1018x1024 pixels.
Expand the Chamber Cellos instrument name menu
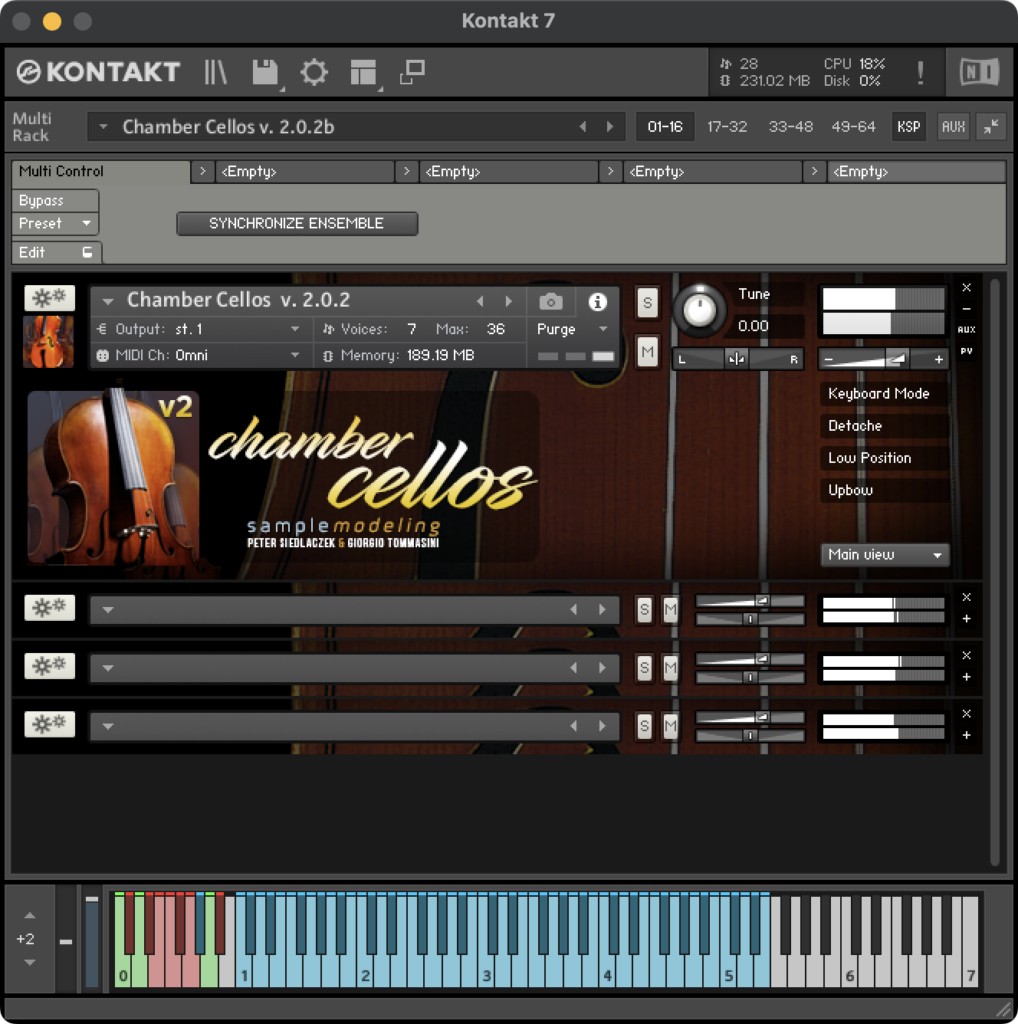(x=108, y=301)
